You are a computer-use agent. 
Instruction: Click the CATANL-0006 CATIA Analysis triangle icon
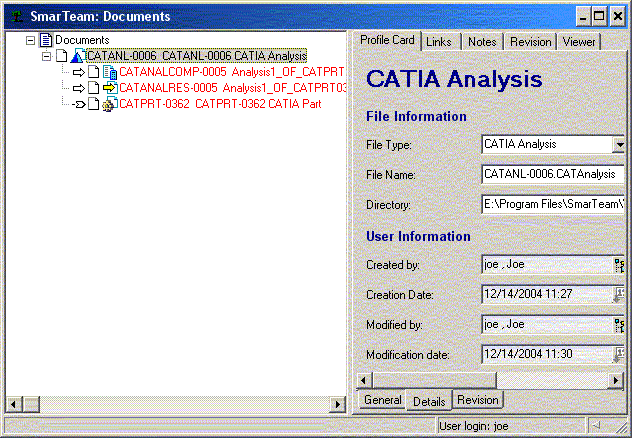(x=77, y=56)
